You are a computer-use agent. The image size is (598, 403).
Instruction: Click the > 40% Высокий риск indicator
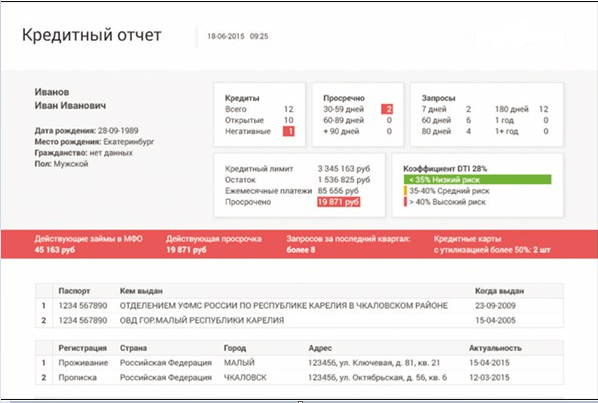coord(445,202)
